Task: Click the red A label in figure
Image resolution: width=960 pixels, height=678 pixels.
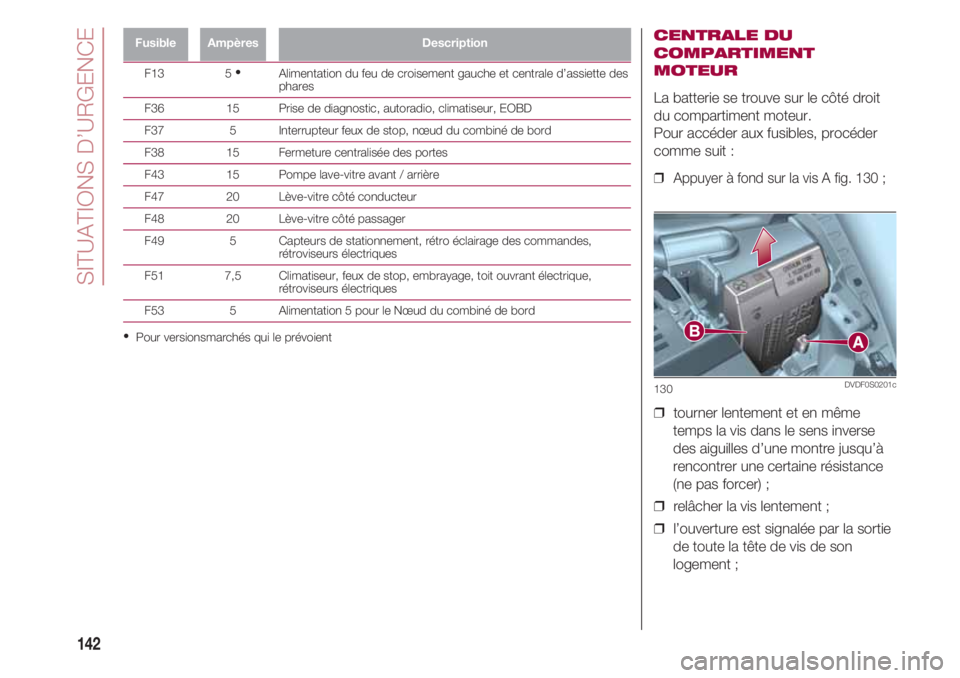Action: (x=858, y=342)
